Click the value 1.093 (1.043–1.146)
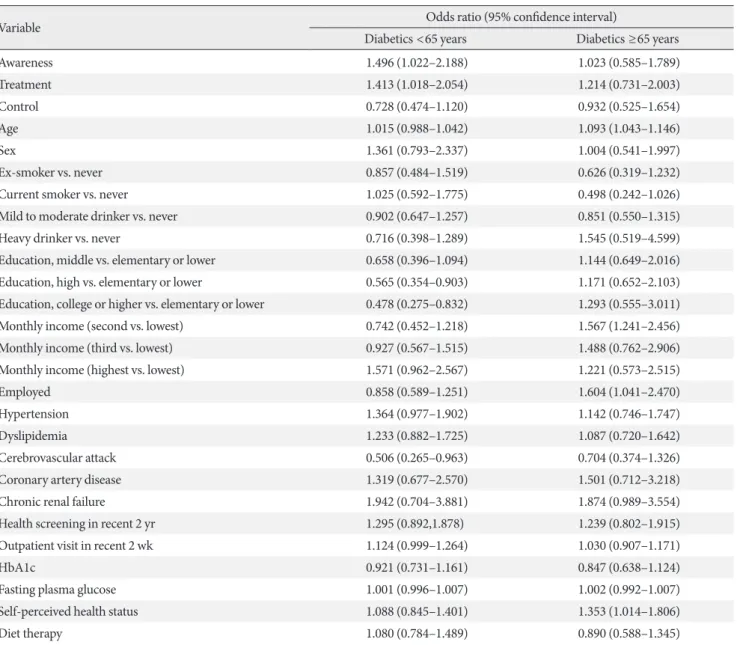 (x=629, y=128)
